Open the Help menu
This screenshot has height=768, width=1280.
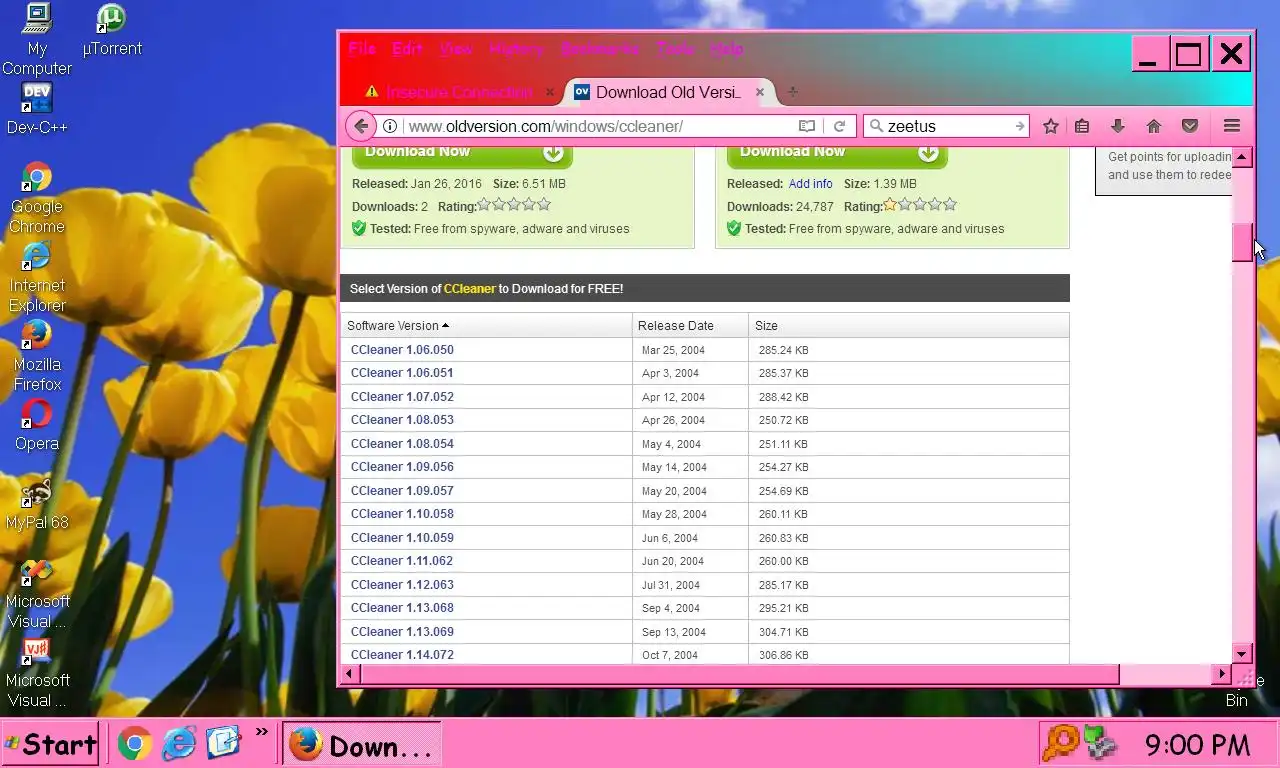tap(727, 49)
